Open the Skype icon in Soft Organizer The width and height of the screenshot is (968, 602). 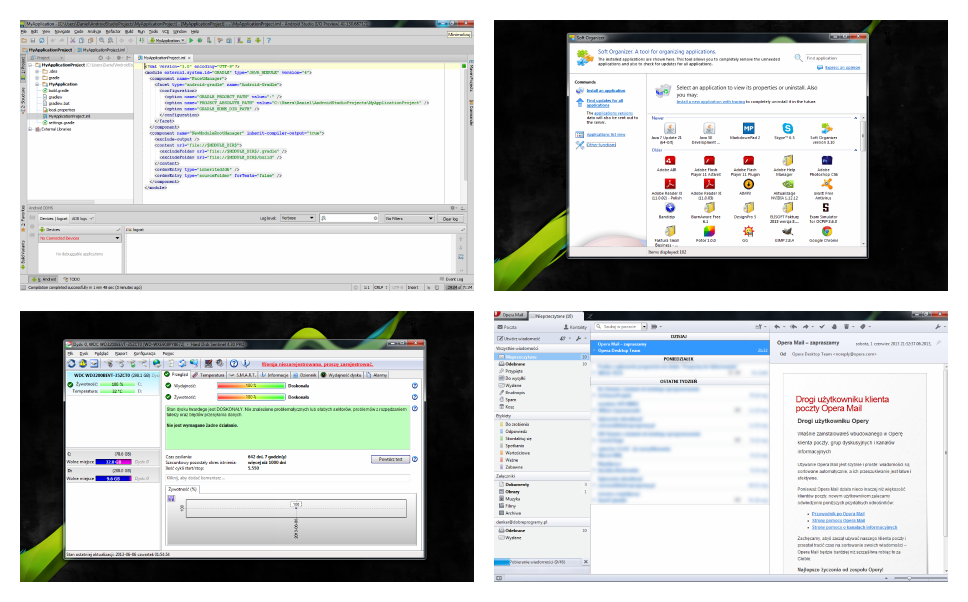click(787, 128)
